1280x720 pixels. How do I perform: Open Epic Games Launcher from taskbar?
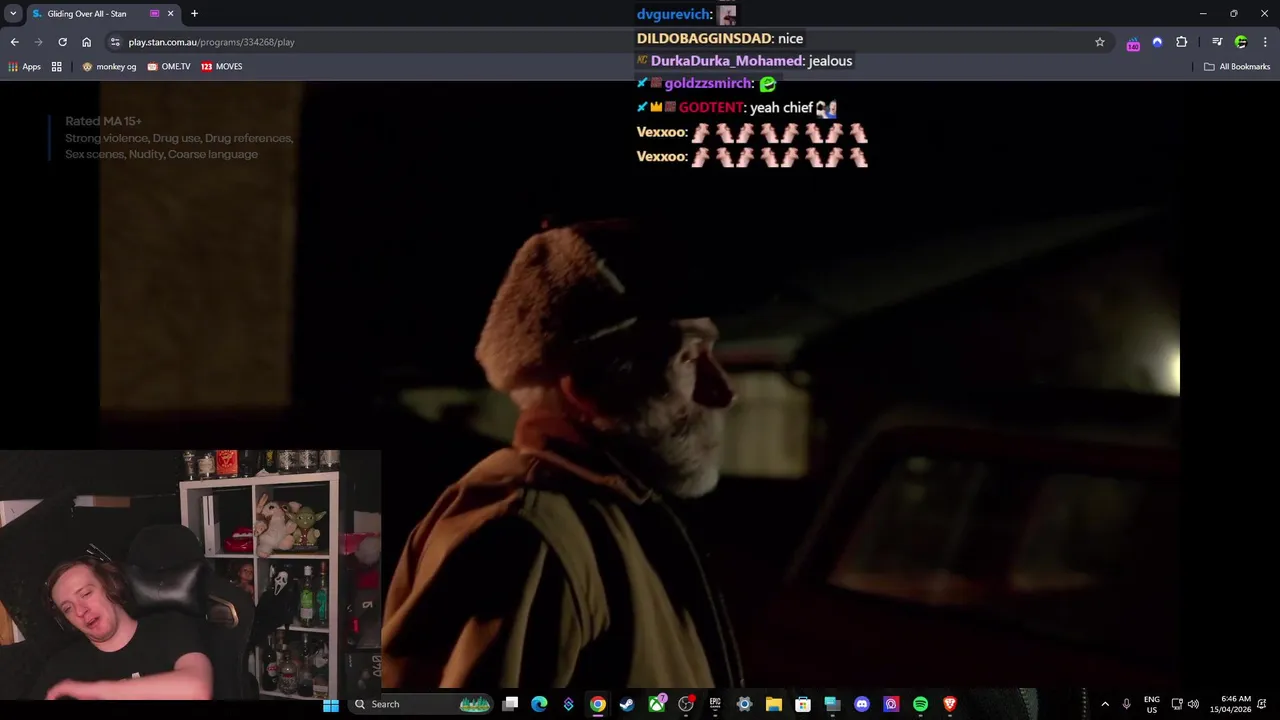(715, 704)
